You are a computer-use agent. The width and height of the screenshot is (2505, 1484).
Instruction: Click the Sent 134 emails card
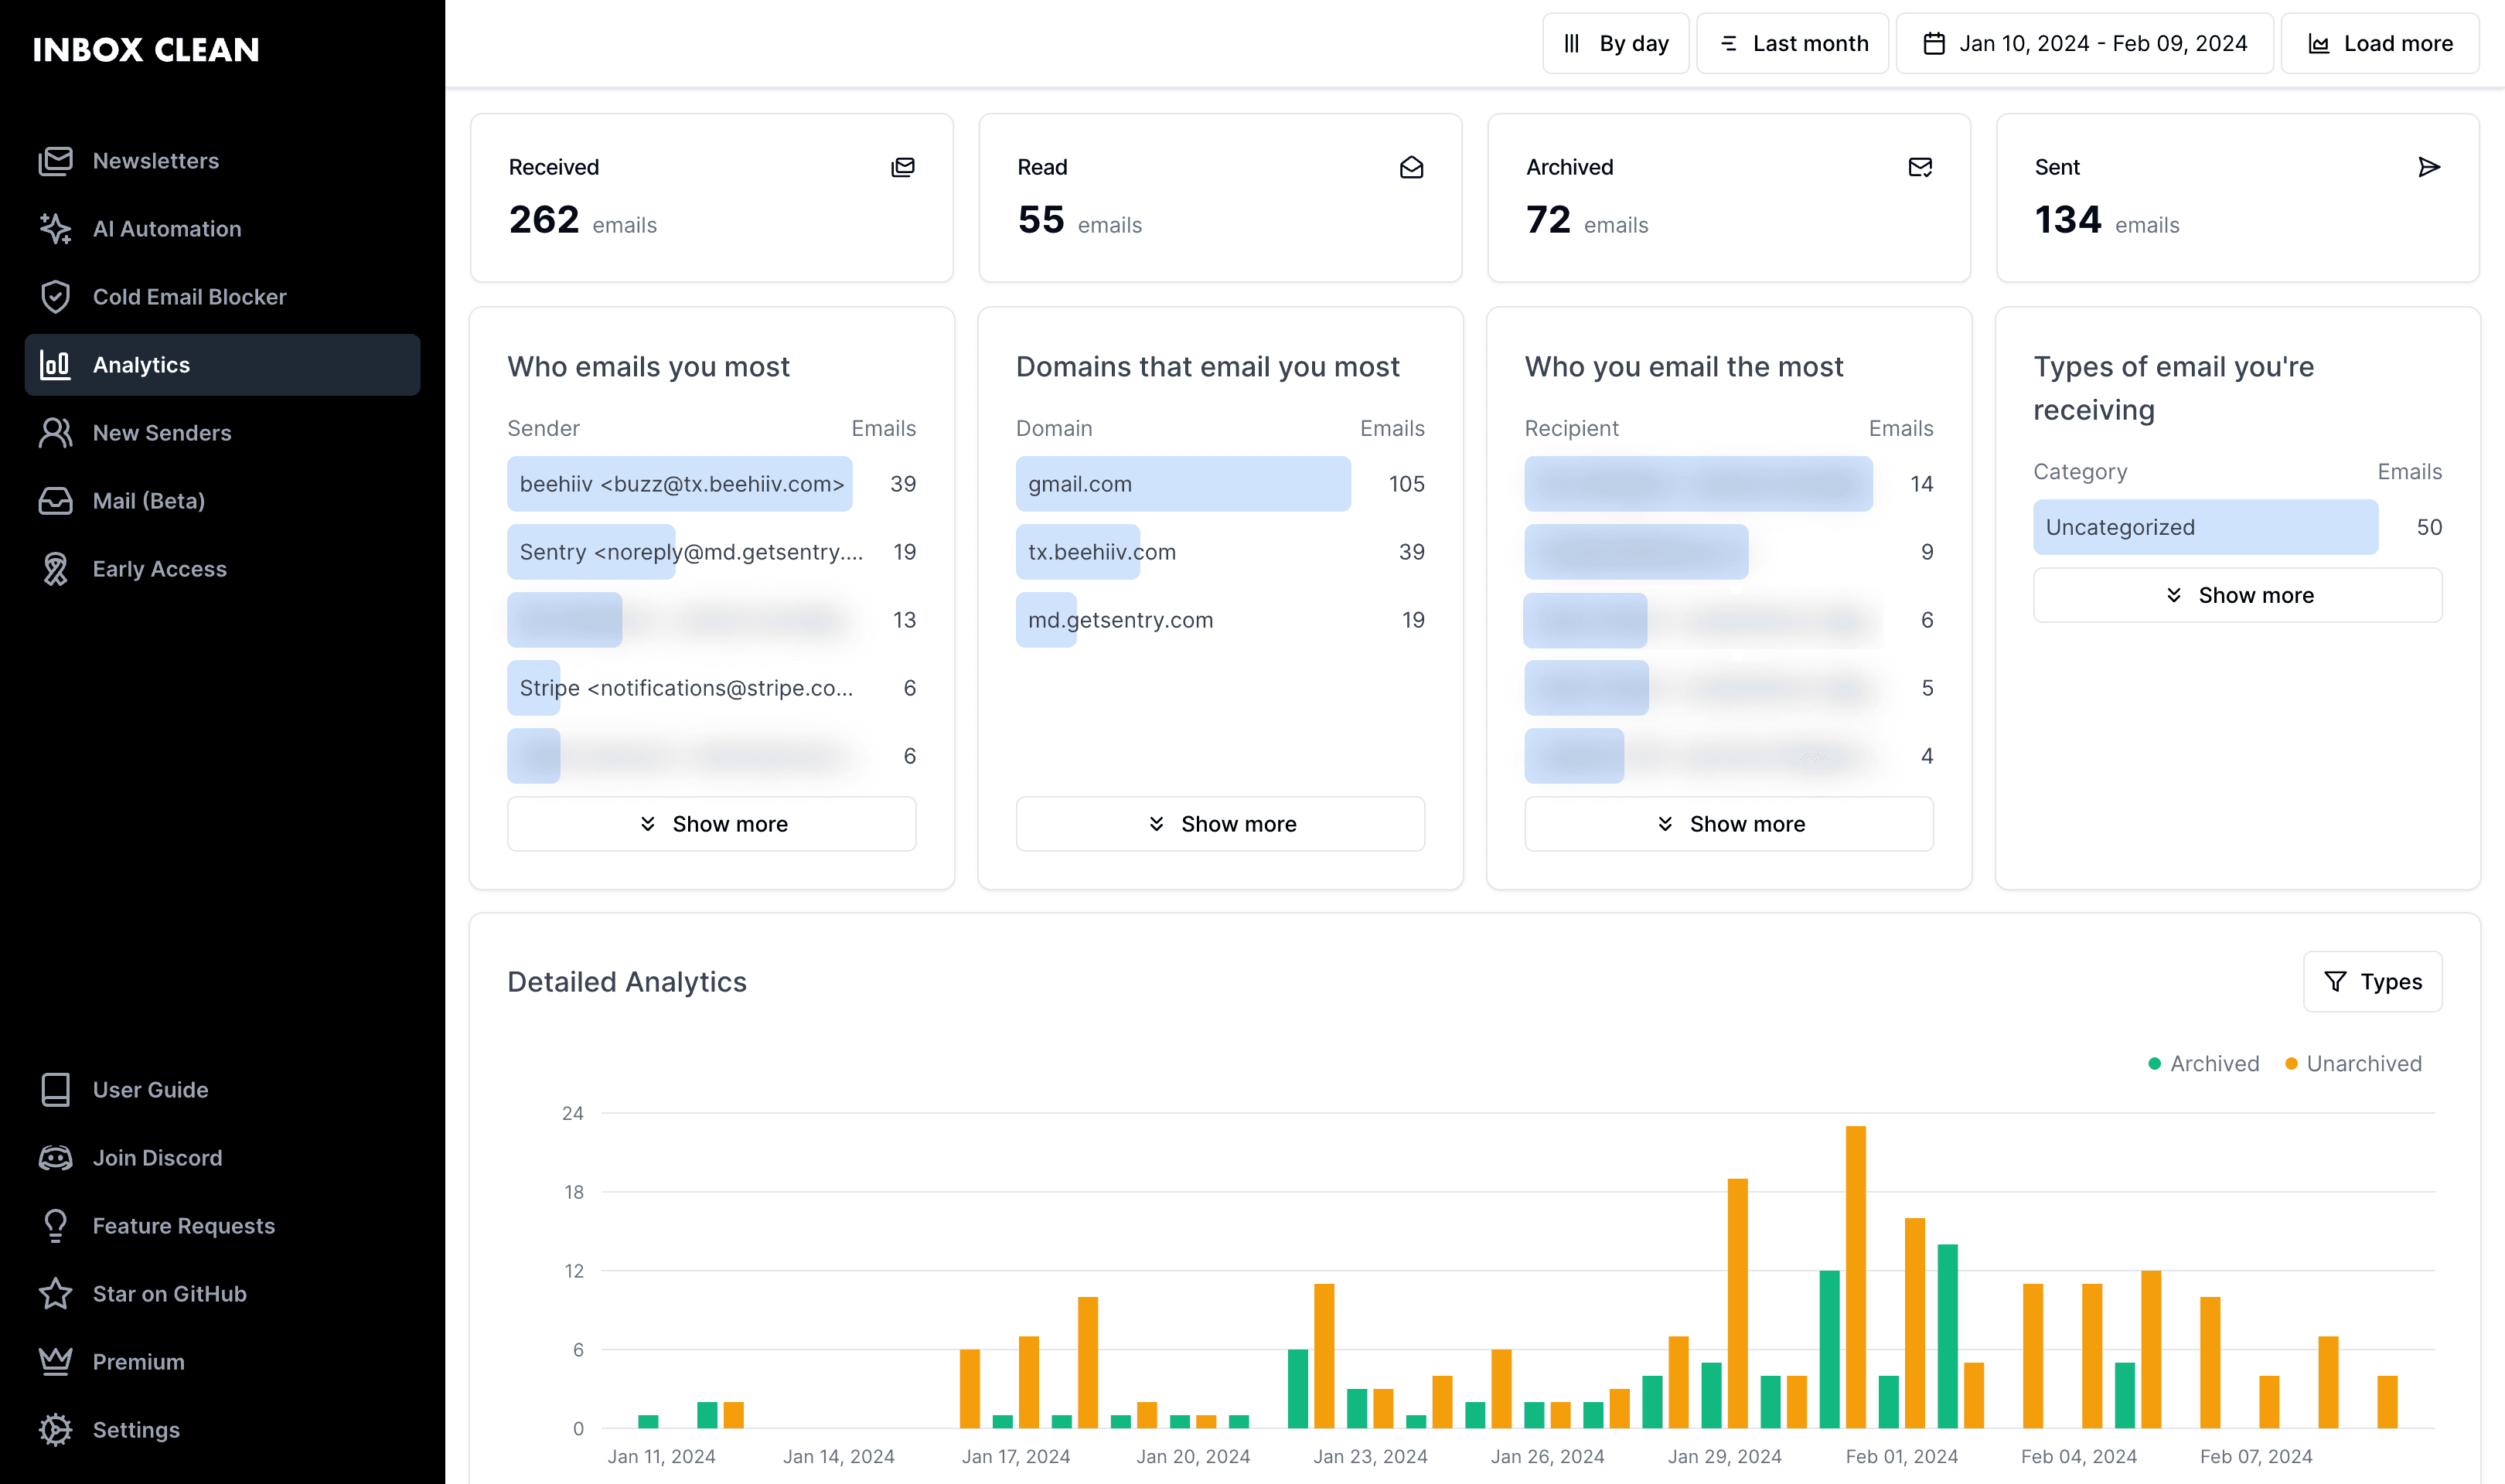click(2238, 198)
